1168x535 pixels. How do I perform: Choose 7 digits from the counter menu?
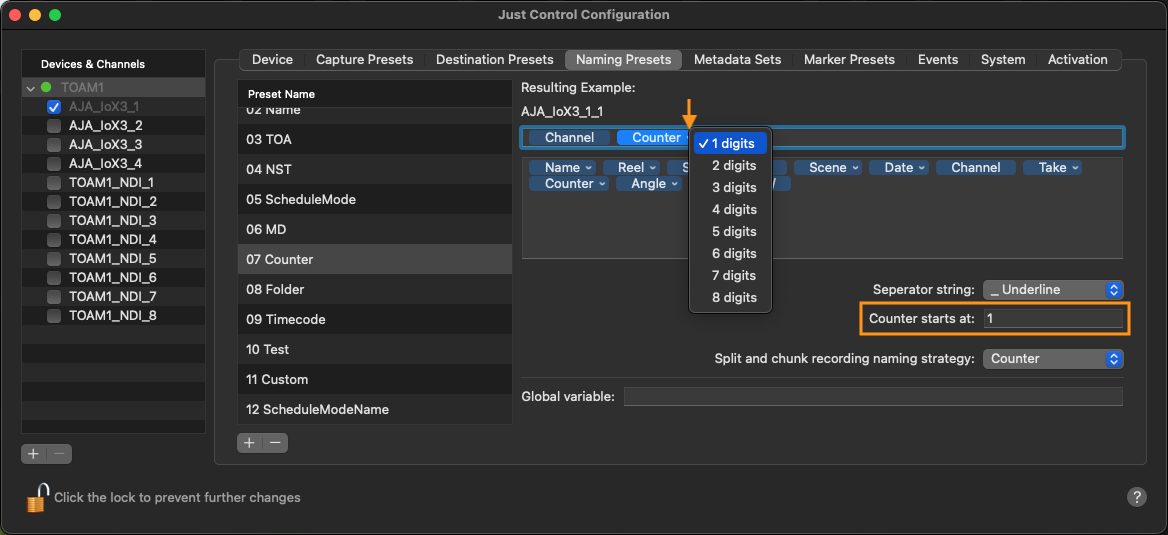(x=730, y=275)
